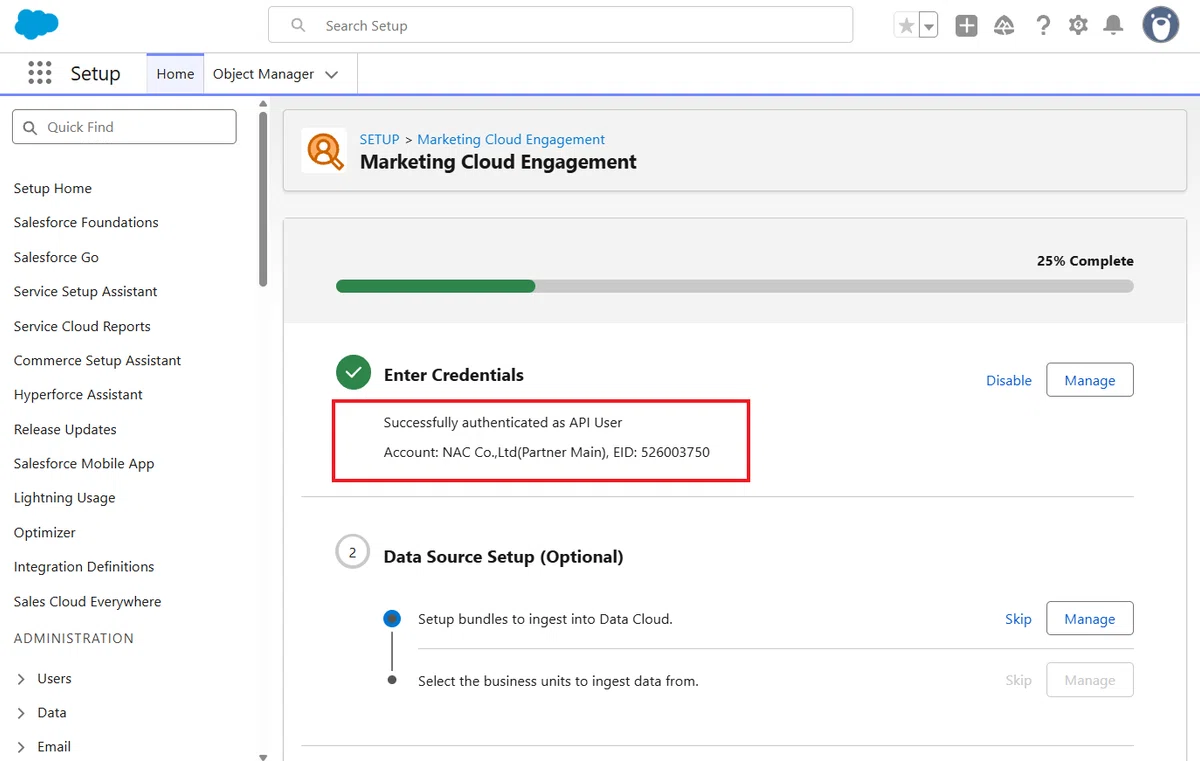Click the Setup app name label
Viewport: 1200px width, 761px height.
pyautogui.click(x=95, y=74)
